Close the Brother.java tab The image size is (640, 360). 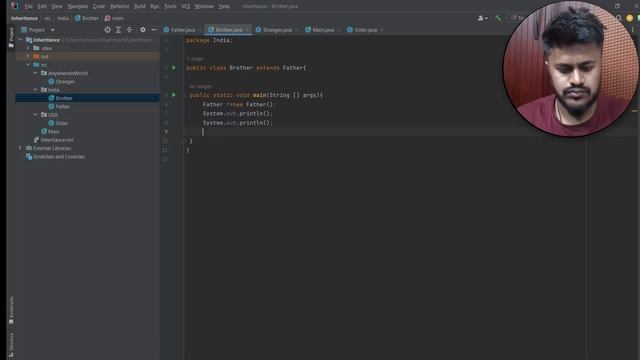[247, 30]
